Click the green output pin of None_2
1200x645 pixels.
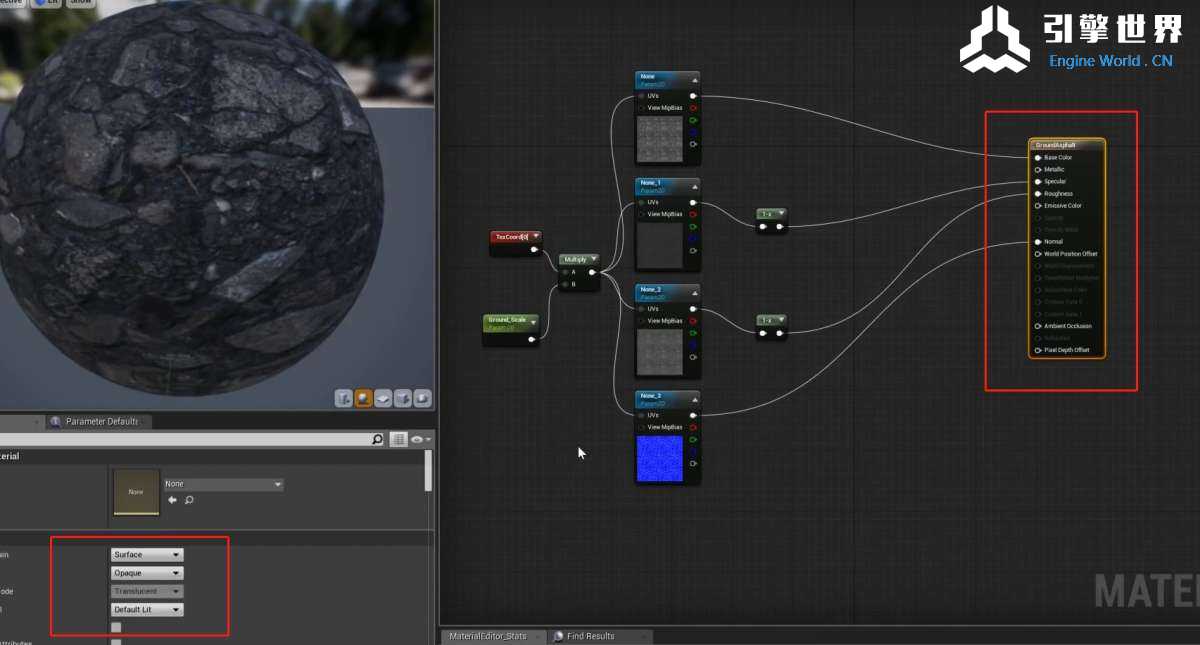(x=693, y=333)
